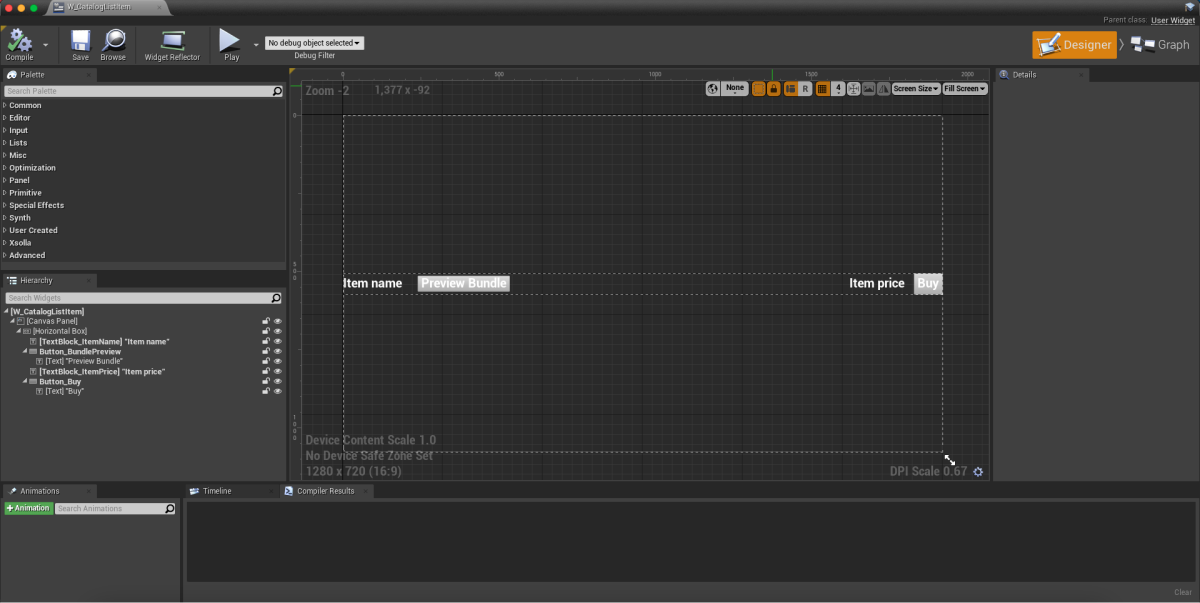Toggle lock icon on Canvas Panel row
The width and height of the screenshot is (1200, 603).
[x=267, y=321]
